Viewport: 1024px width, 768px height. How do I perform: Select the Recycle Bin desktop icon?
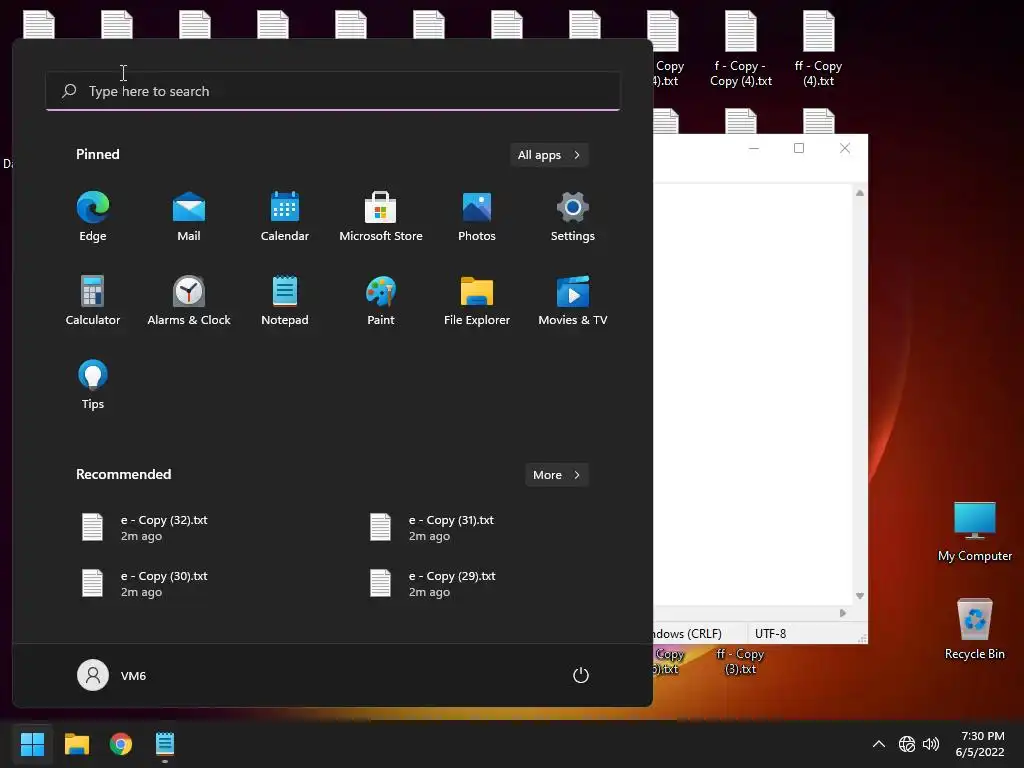click(974, 628)
